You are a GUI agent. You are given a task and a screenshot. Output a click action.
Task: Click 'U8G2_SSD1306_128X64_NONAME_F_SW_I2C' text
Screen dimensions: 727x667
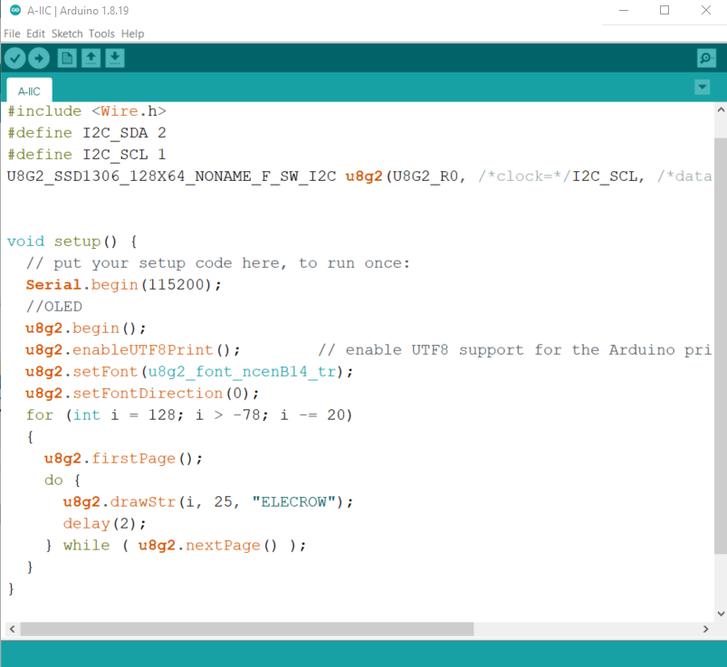tap(172, 176)
